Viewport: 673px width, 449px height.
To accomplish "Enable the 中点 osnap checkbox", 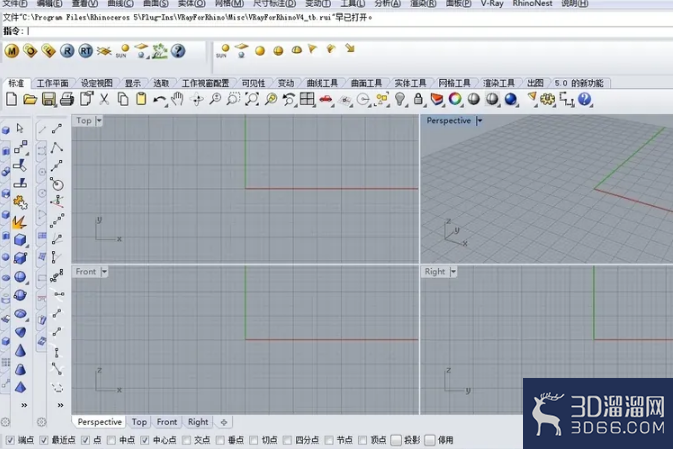I will pyautogui.click(x=111, y=440).
